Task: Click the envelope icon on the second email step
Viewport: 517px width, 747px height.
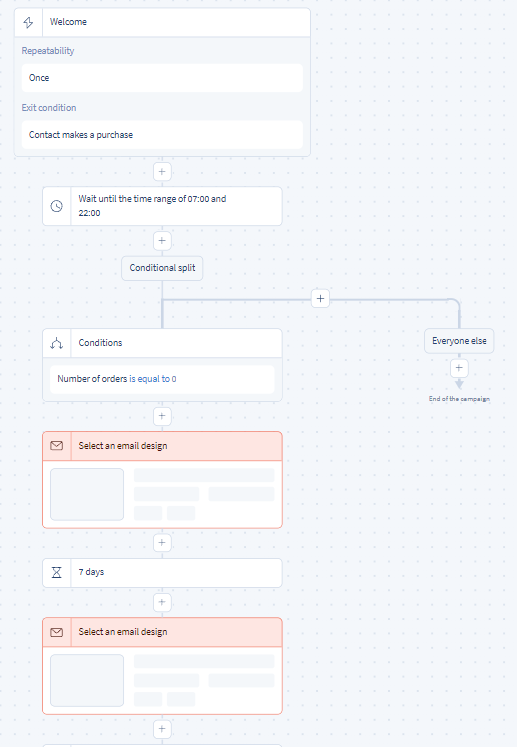Action: point(57,632)
